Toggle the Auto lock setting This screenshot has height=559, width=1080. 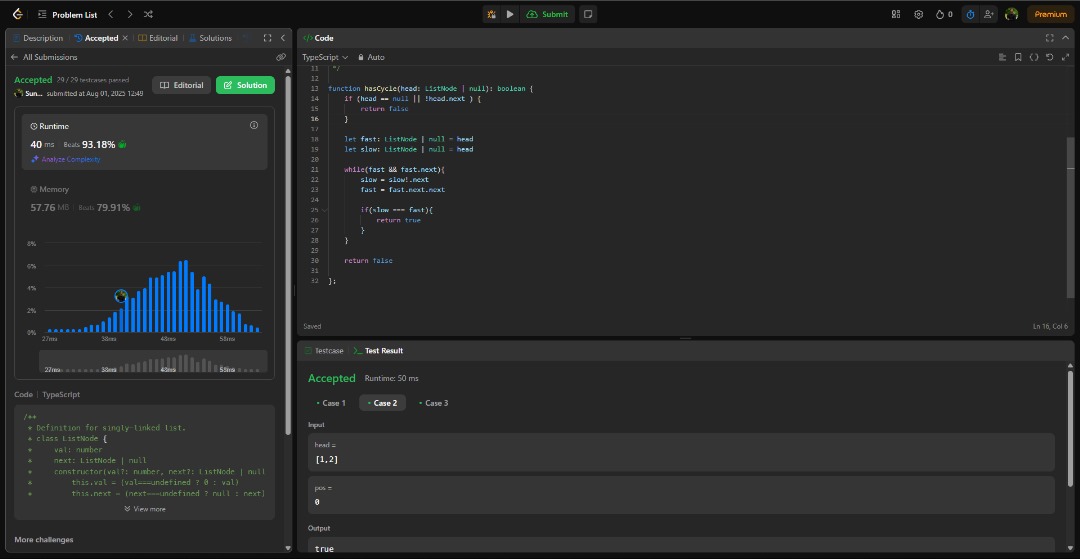pos(371,57)
